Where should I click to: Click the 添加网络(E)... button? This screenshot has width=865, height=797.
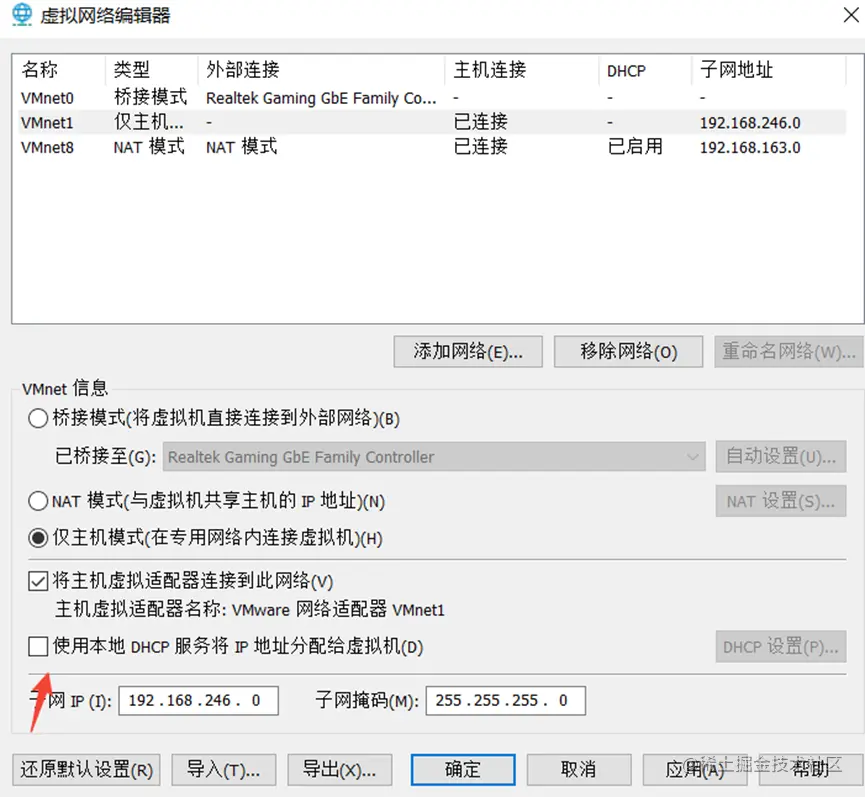[468, 351]
